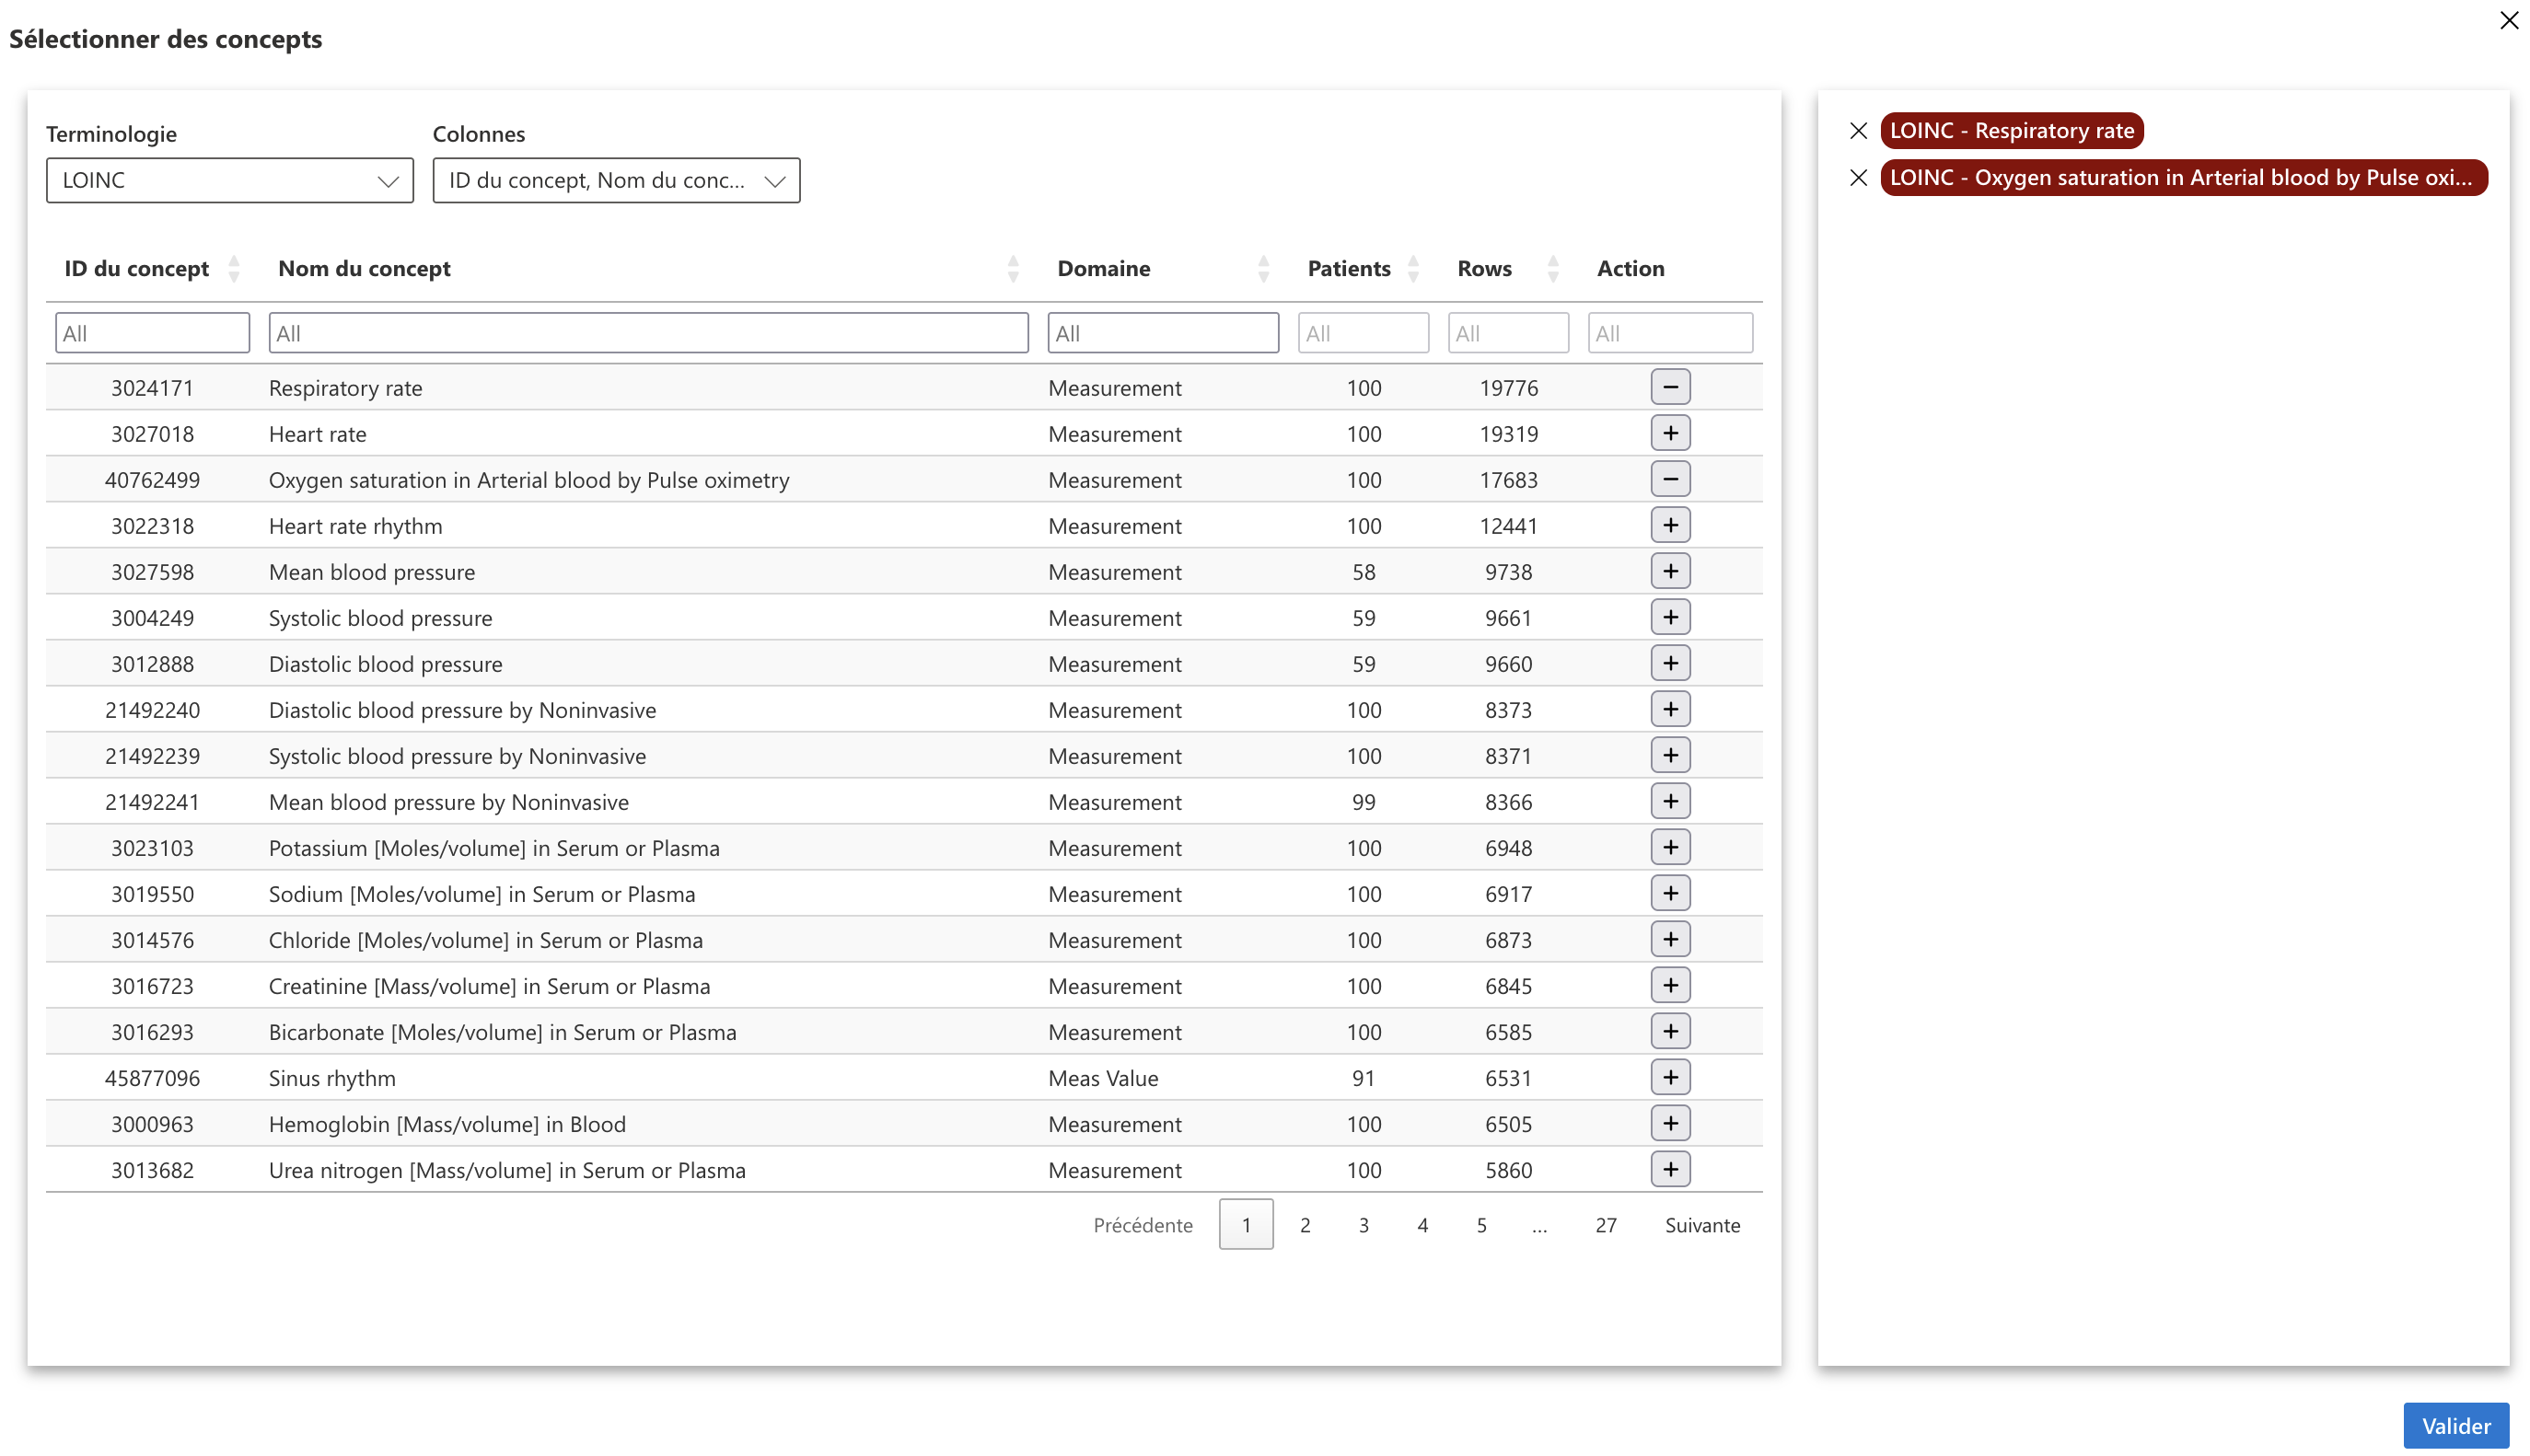Add Systolic blood pressure by Noninvasive

pyautogui.click(x=1670, y=755)
